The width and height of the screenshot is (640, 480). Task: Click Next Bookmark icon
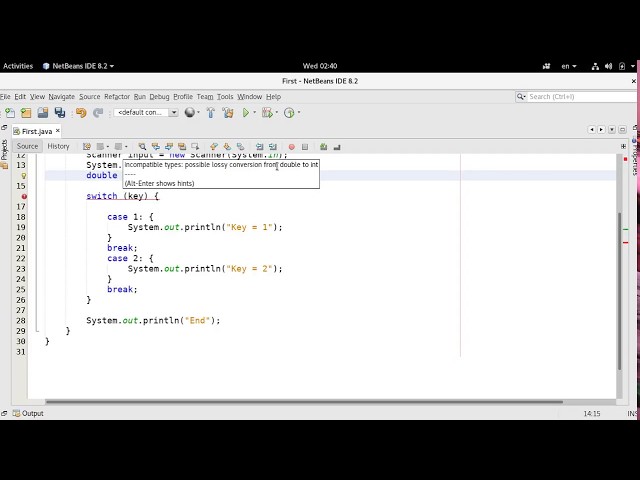pyautogui.click(x=227, y=147)
